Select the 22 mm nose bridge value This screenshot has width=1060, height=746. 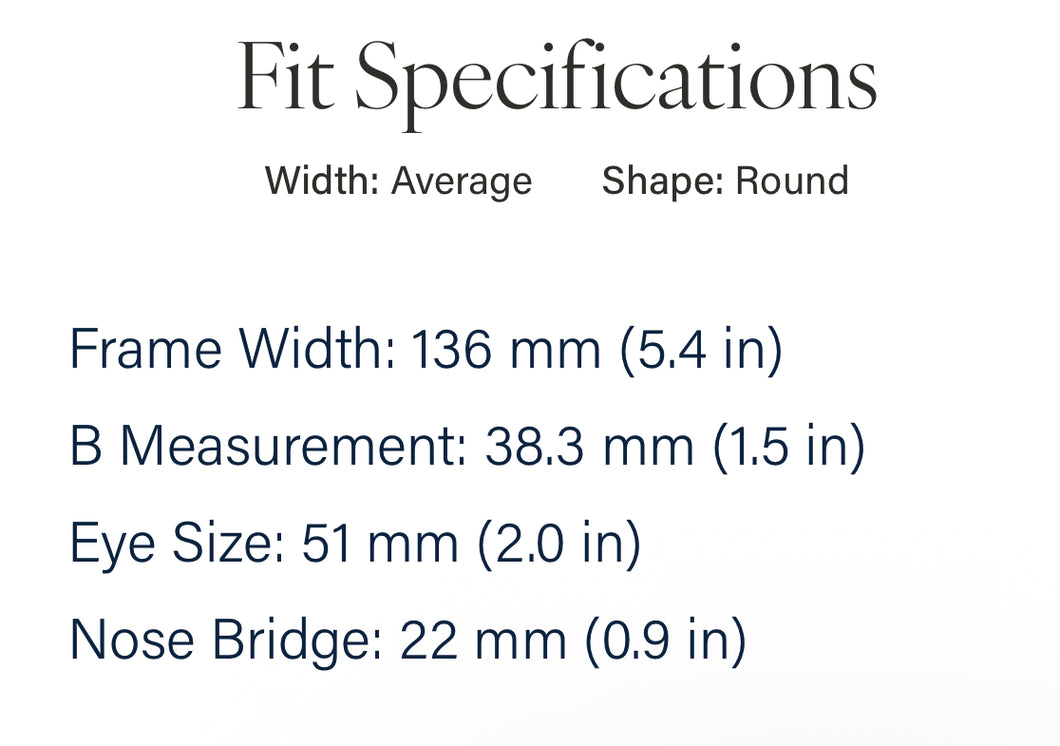coord(483,640)
